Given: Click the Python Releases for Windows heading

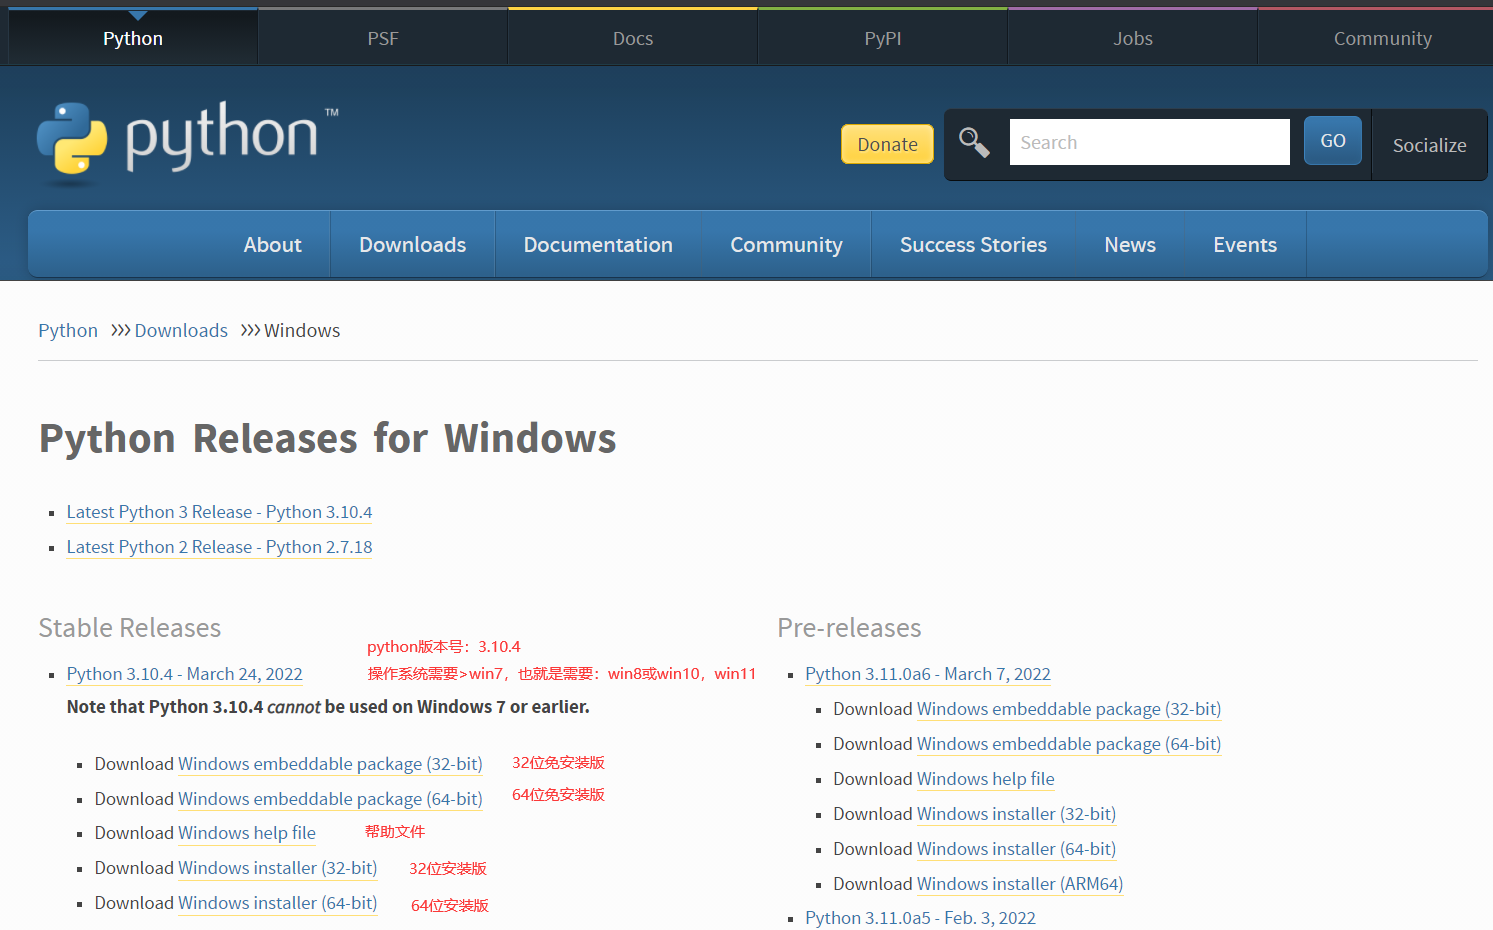Looking at the screenshot, I should click(x=328, y=439).
